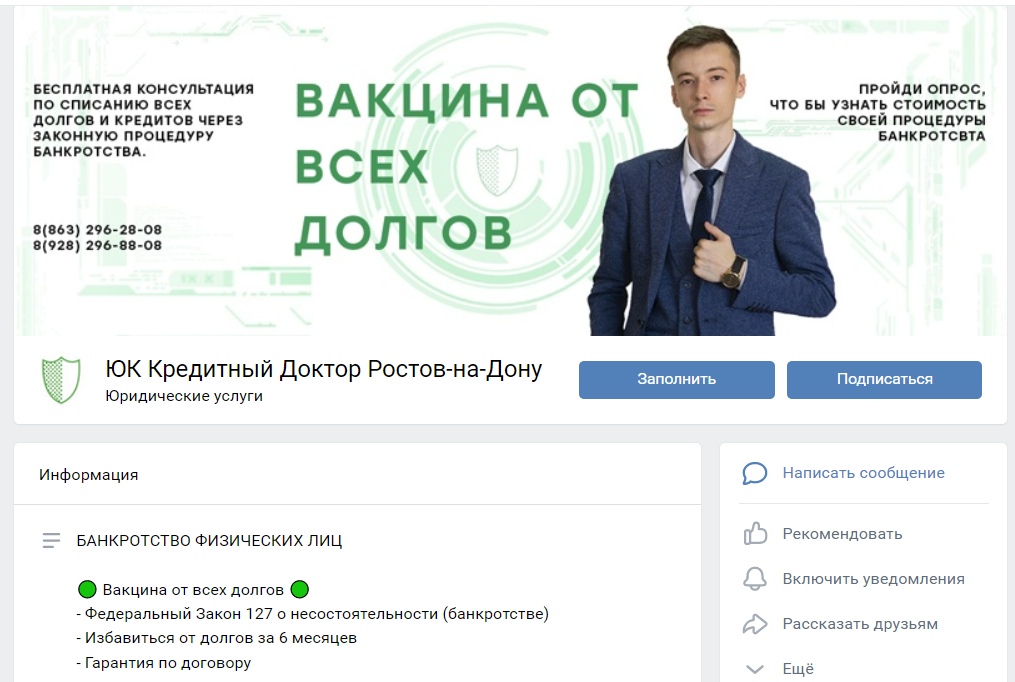Choose Рассказать друзьям option
Viewport: 1015px width, 682px height.
pos(860,624)
